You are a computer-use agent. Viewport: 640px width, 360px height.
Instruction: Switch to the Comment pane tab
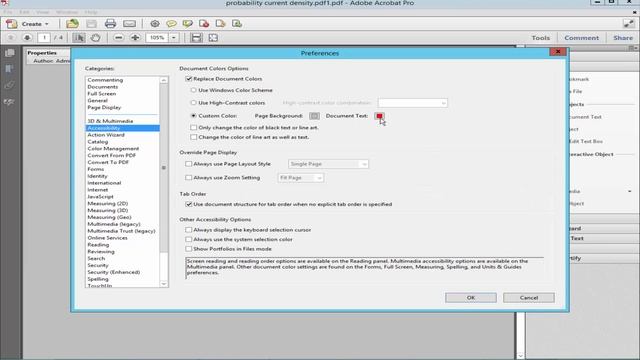(x=582, y=38)
